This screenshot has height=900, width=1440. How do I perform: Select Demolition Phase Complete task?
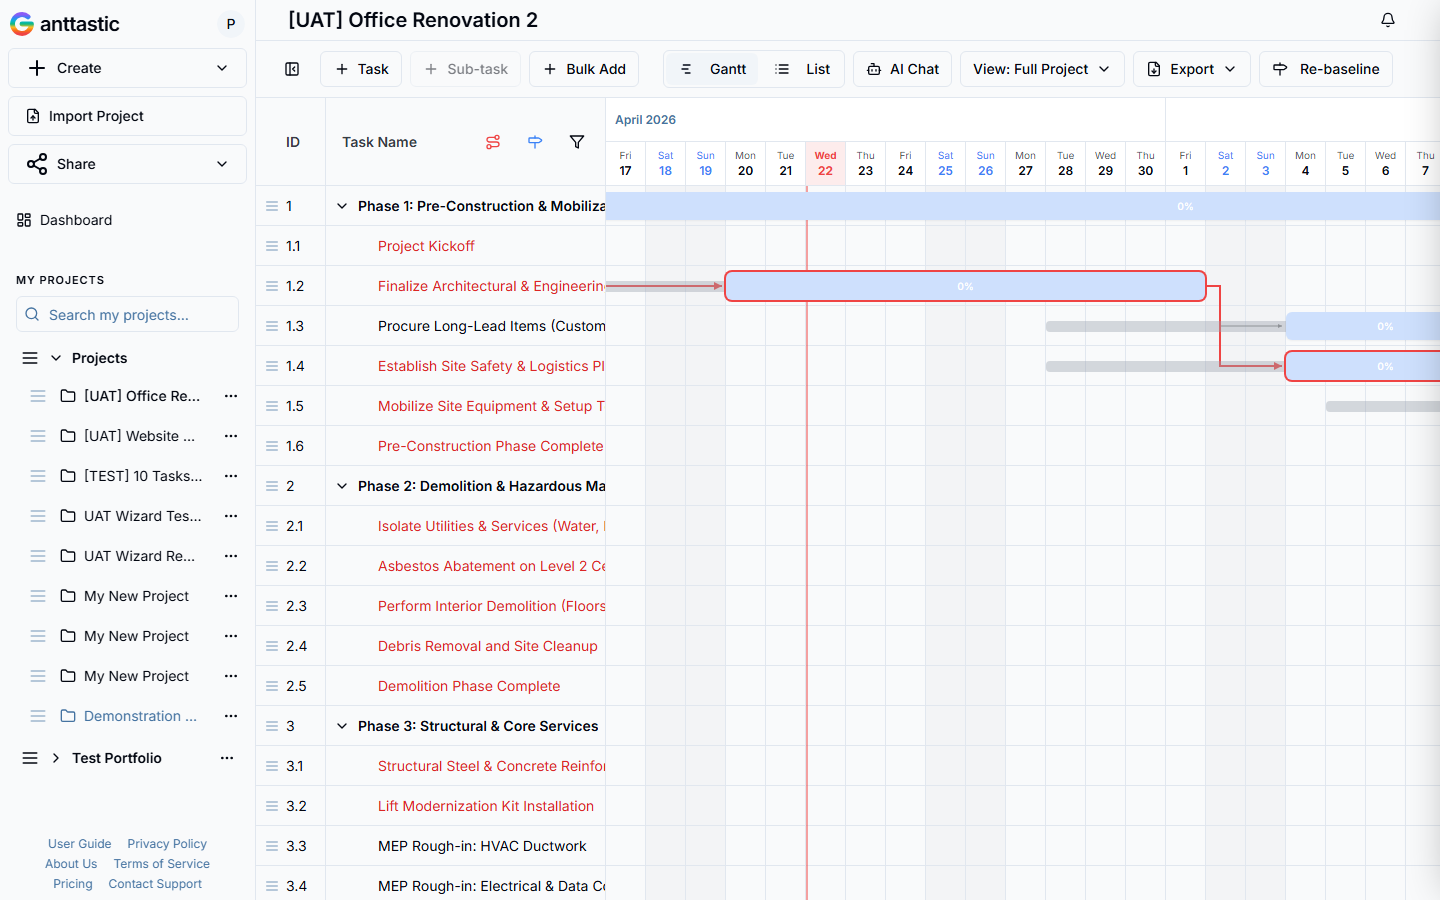click(469, 686)
